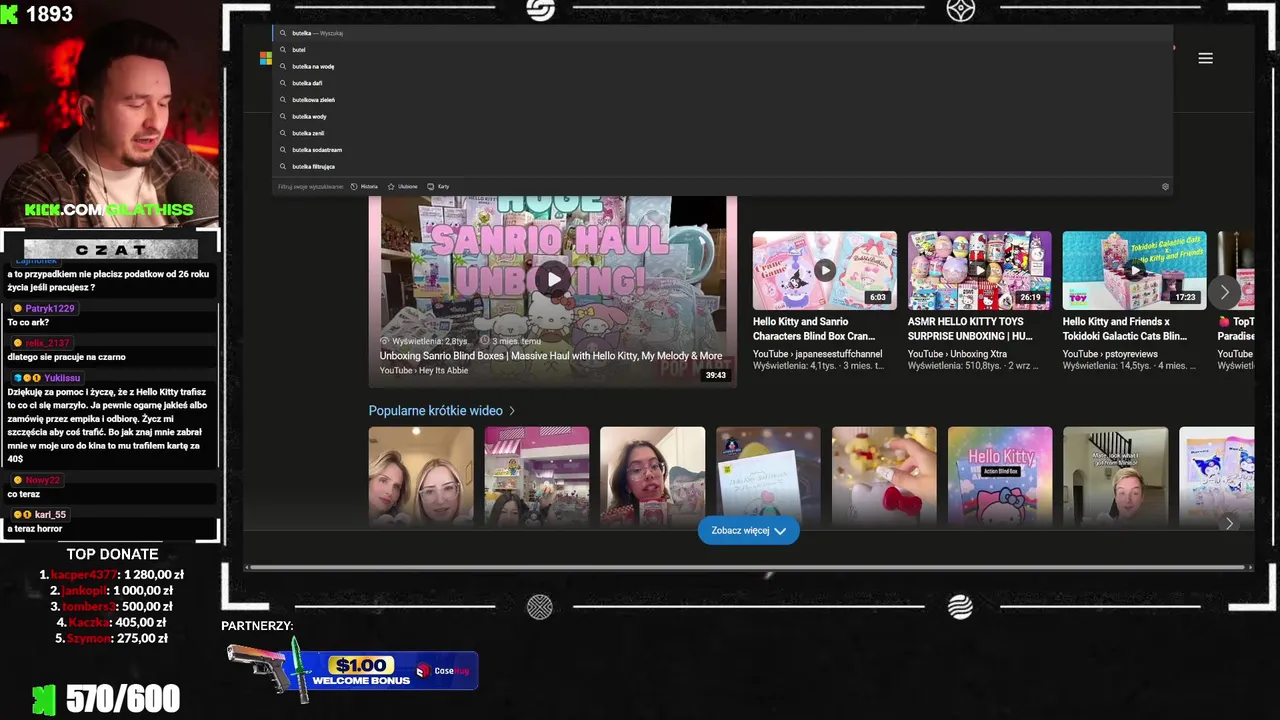Image resolution: width=1280 pixels, height=720 pixels.
Task: Open short video with yellow plush and red bow
Action: pyautogui.click(x=884, y=476)
